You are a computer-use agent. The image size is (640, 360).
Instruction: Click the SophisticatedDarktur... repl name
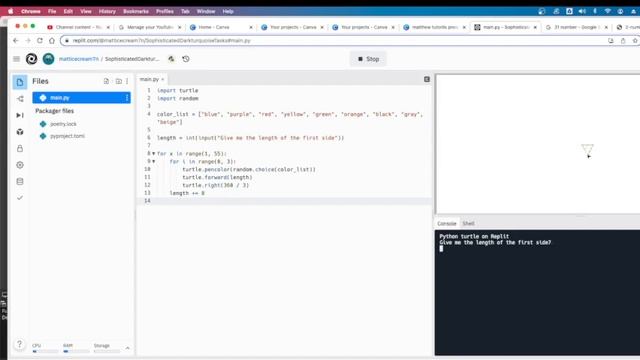[x=132, y=59]
